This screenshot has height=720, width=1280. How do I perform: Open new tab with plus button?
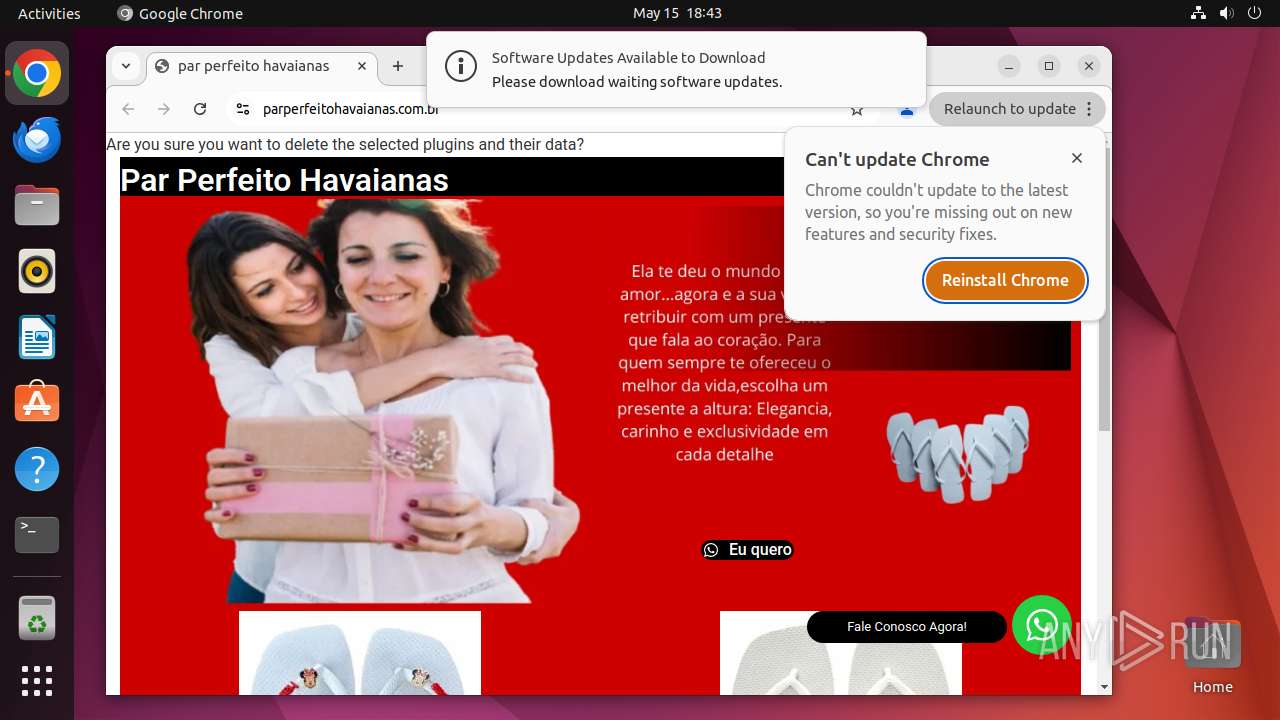(x=398, y=66)
